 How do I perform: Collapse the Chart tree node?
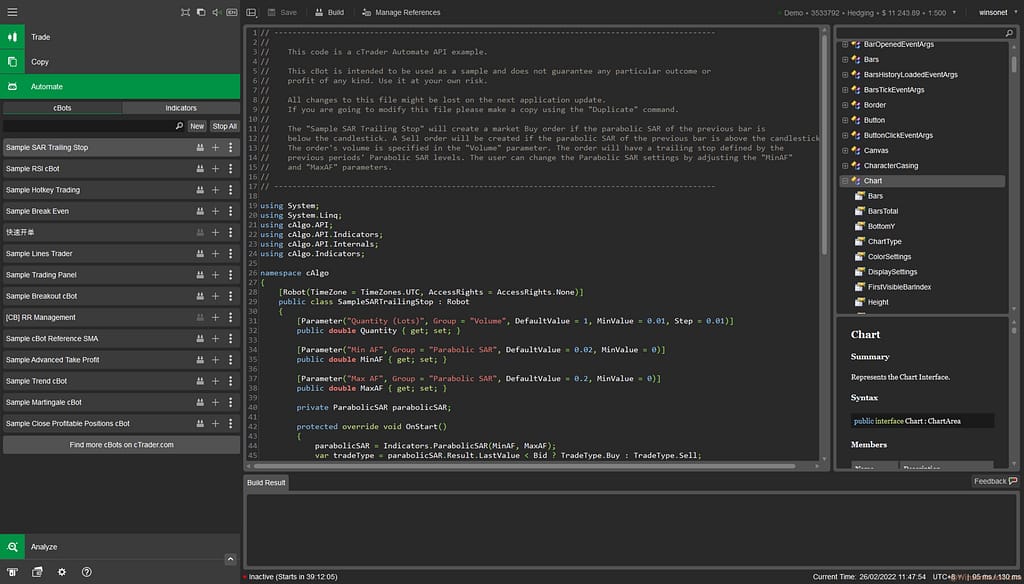845,181
